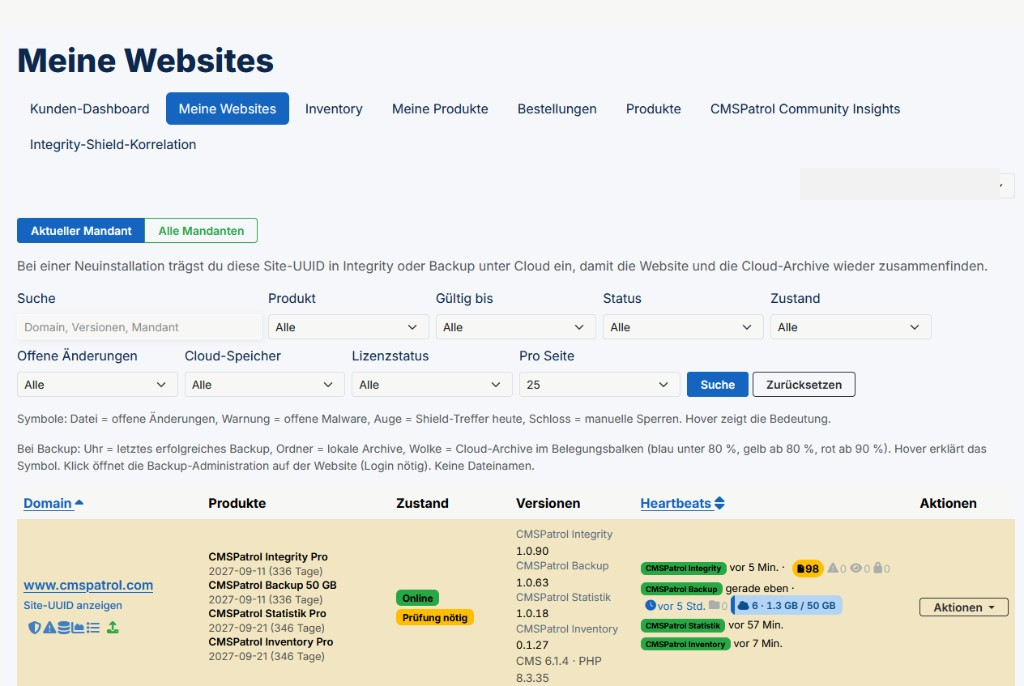Click the version number 1.0.90
This screenshot has height=686, width=1024.
[x=532, y=551]
